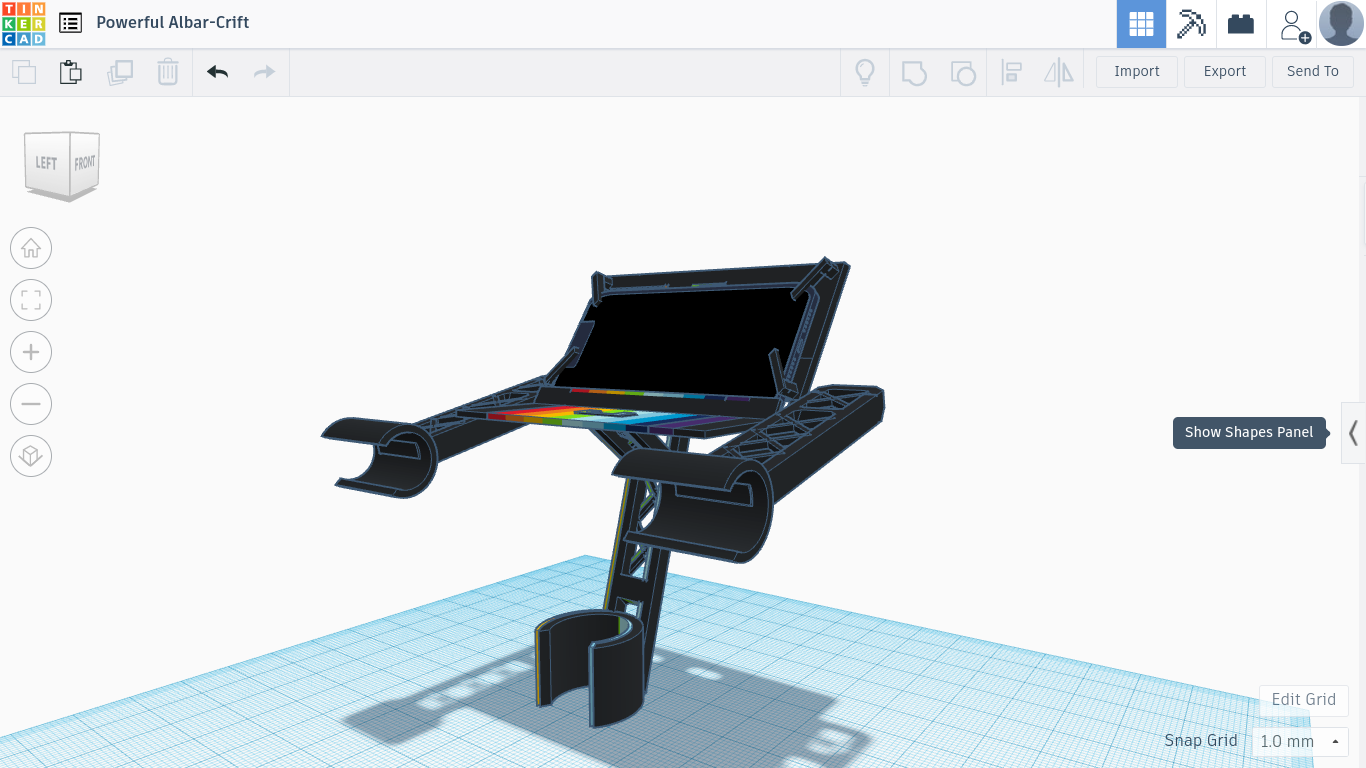1366x768 pixels.
Task: Click the Duplicate and repeat icon
Action: 120,72
